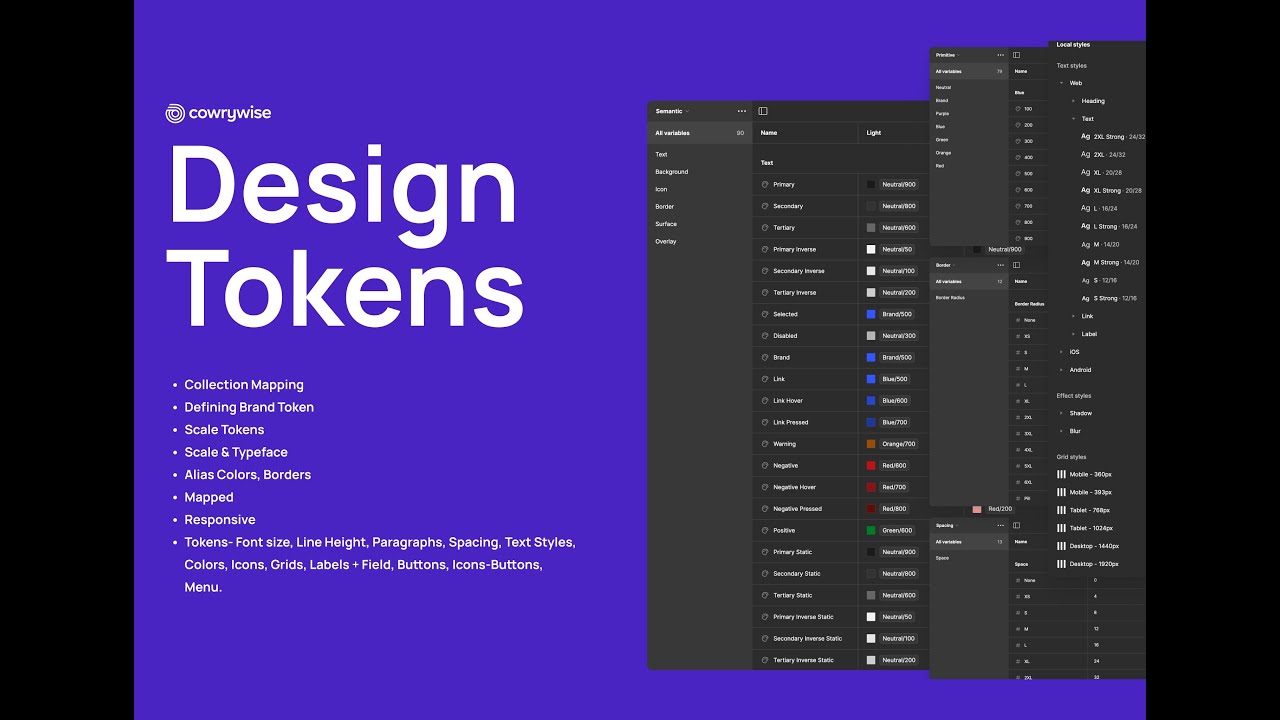The width and height of the screenshot is (1280, 720).
Task: Toggle the sidebar icon in the Semantic panel header
Action: (763, 111)
